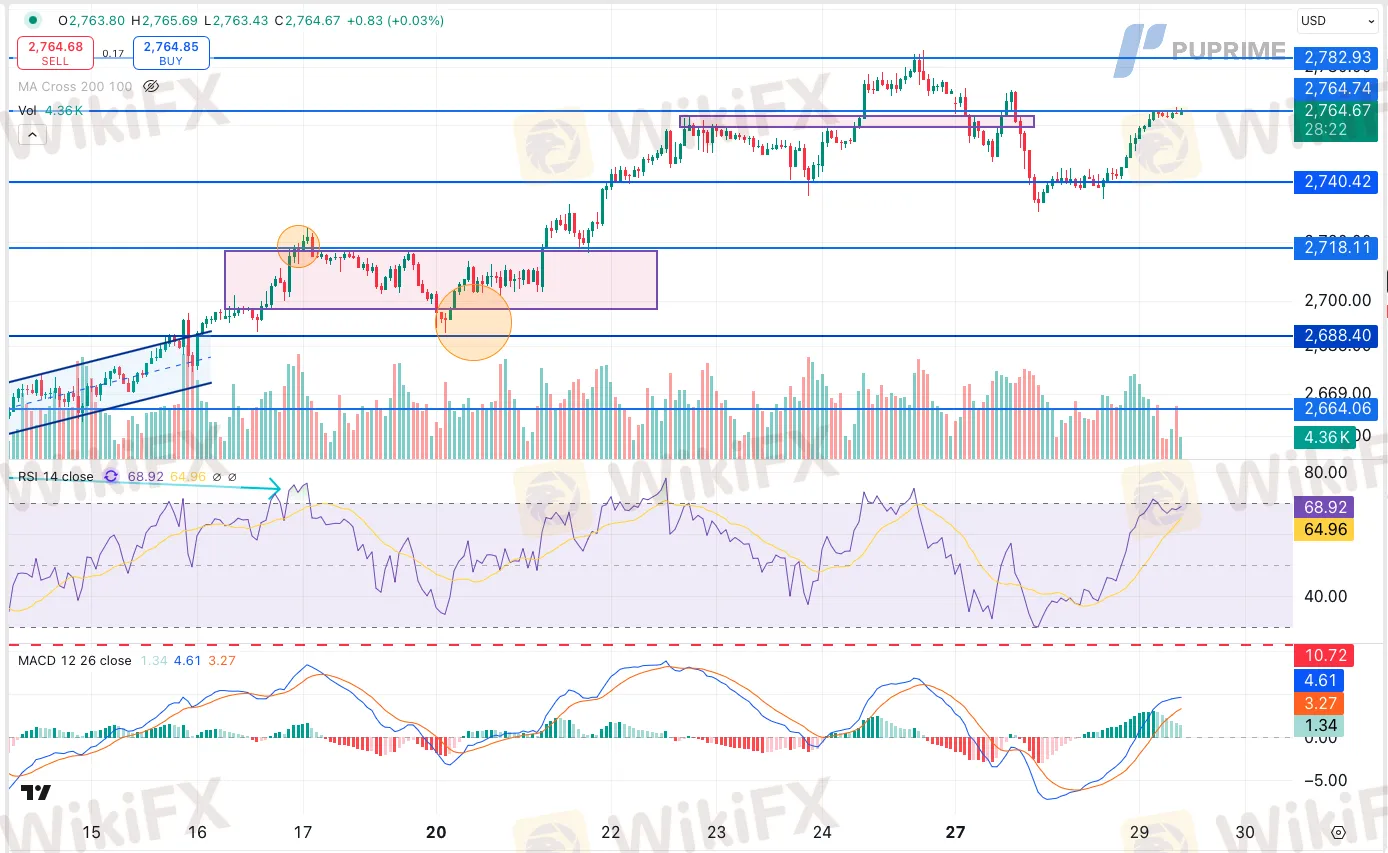Image resolution: width=1388 pixels, height=853 pixels.
Task: Click the small orange circle marker
Action: click(298, 246)
